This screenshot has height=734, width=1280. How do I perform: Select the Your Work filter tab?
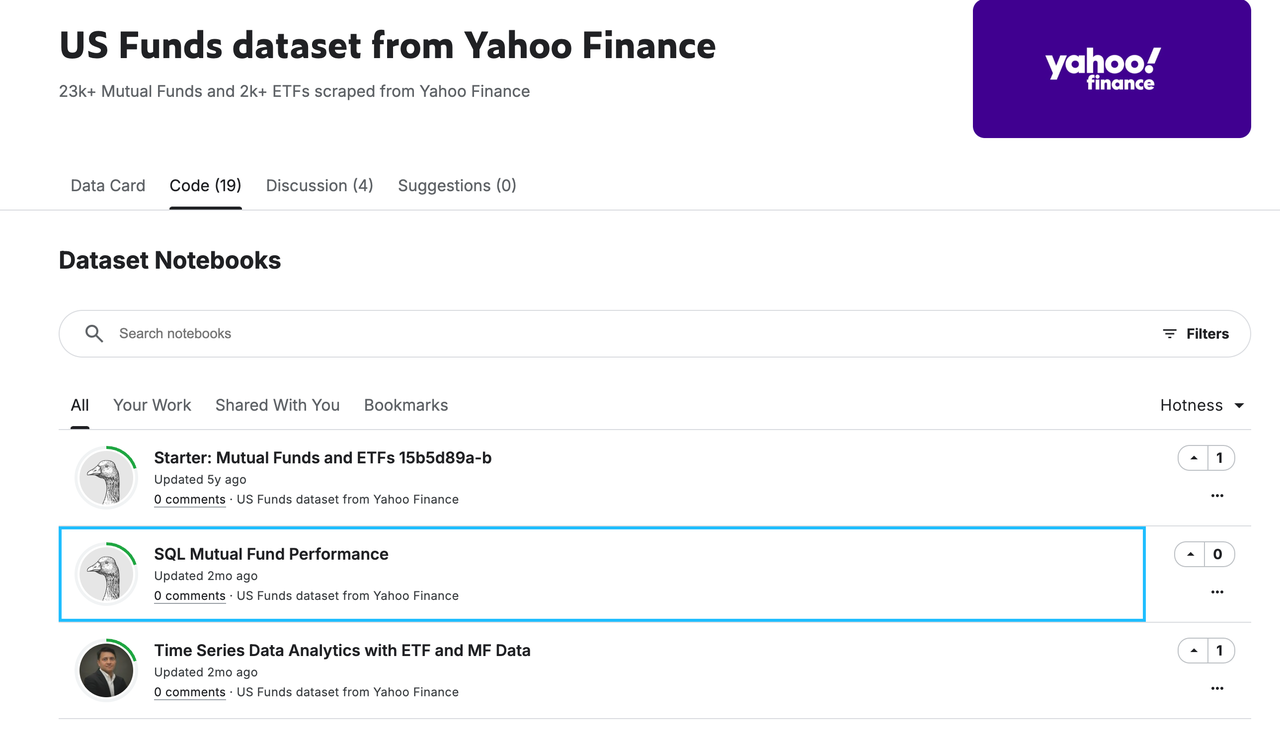[x=152, y=405]
